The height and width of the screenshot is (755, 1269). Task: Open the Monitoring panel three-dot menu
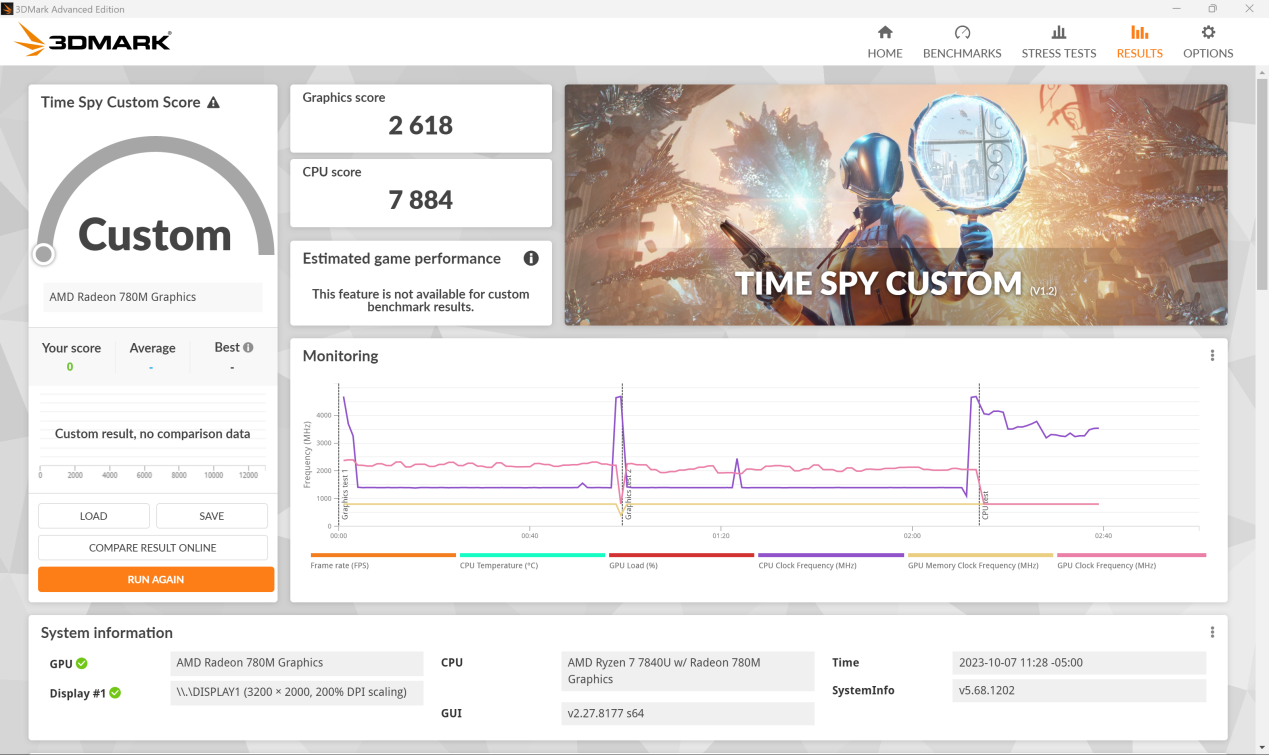click(x=1212, y=356)
